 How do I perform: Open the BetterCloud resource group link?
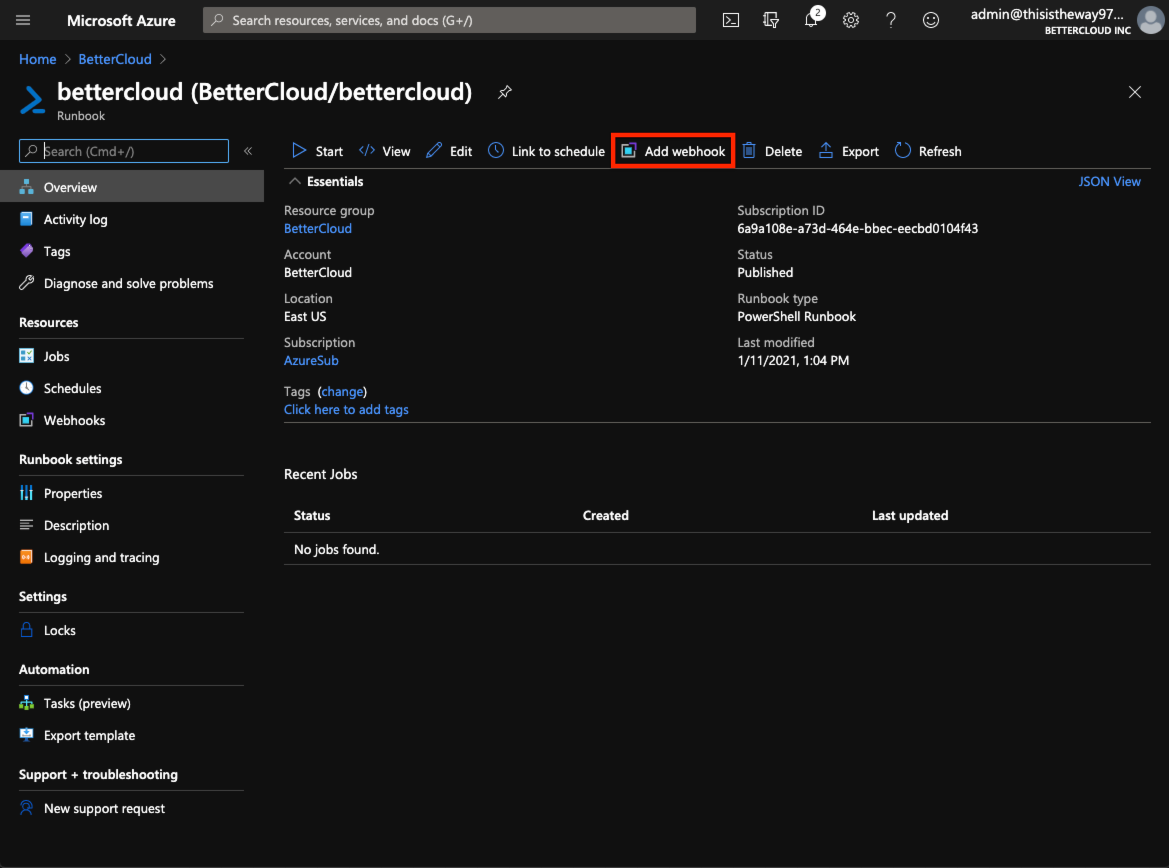[x=317, y=228]
